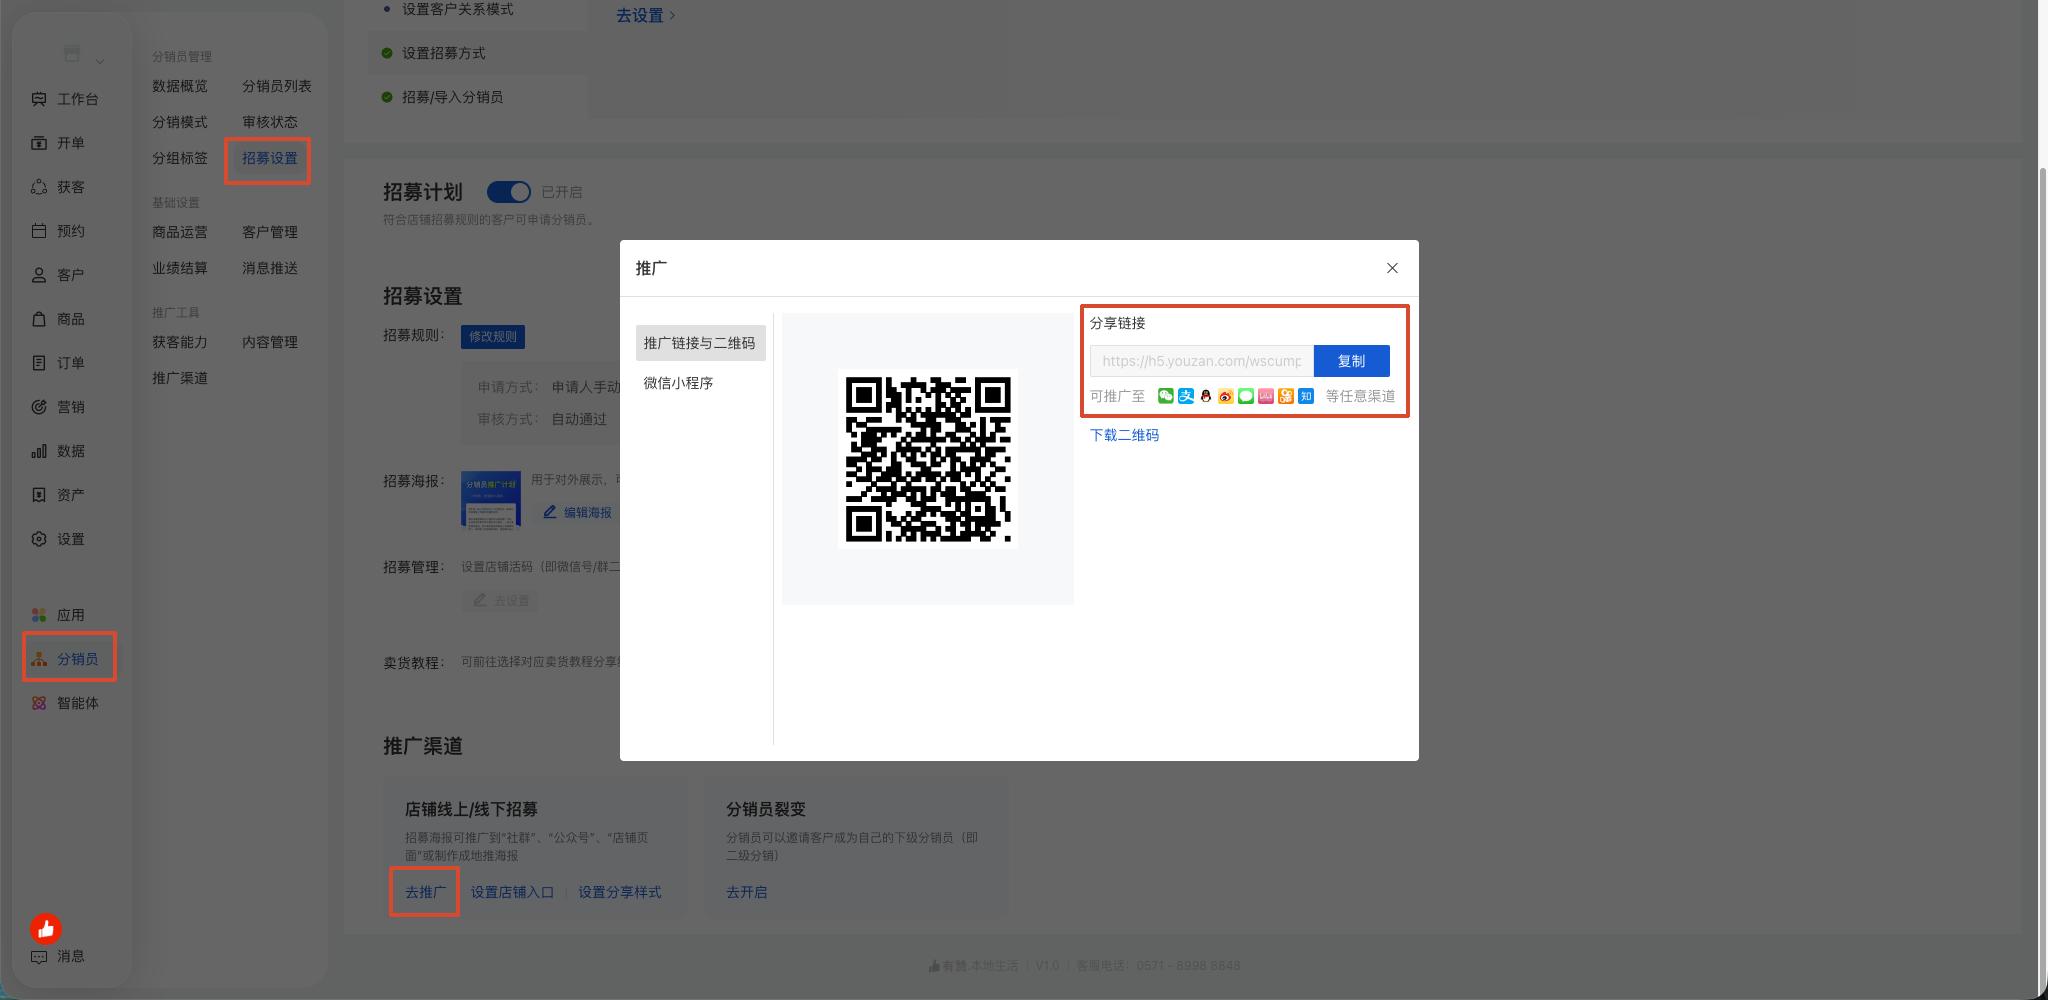The image size is (2048, 1000).
Task: Open the 智能体 agent icon in sidebar
Action: coord(39,703)
